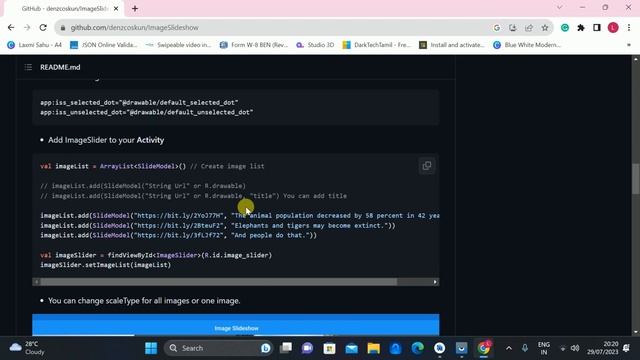Share this page icon
Image resolution: width=640 pixels, height=360 pixels.
point(529,28)
